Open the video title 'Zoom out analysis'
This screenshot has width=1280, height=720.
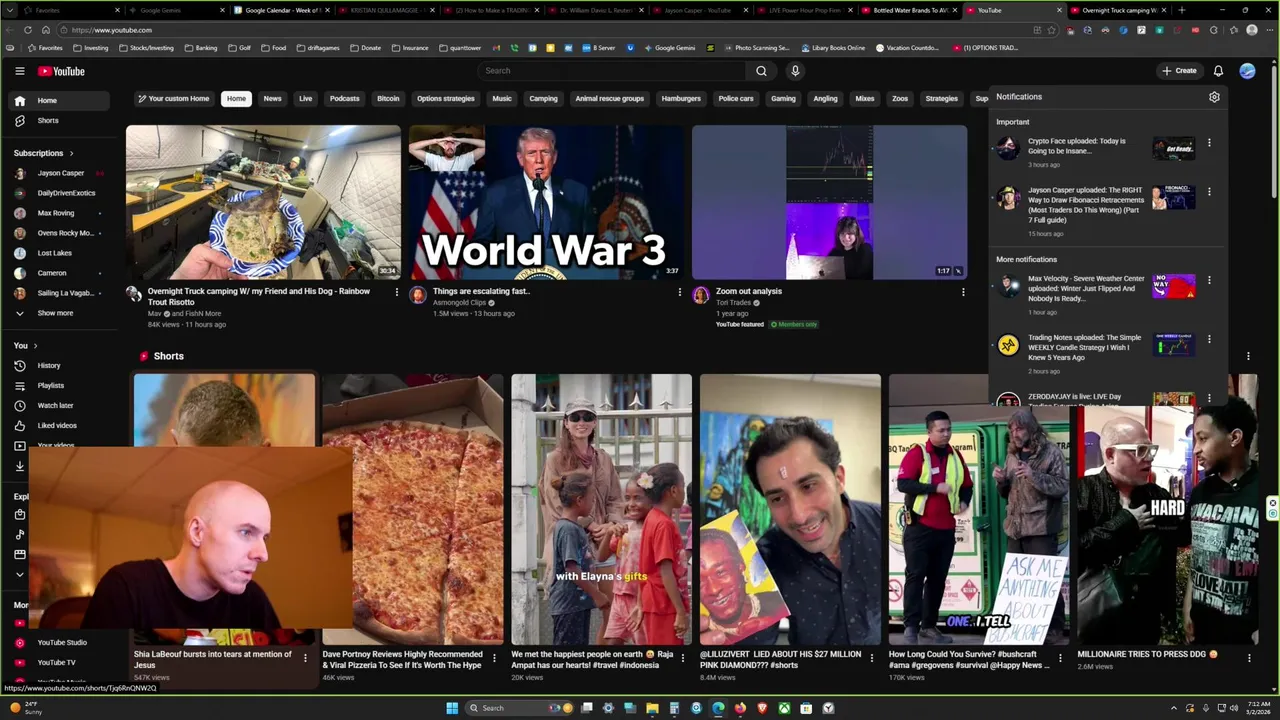[749, 292]
